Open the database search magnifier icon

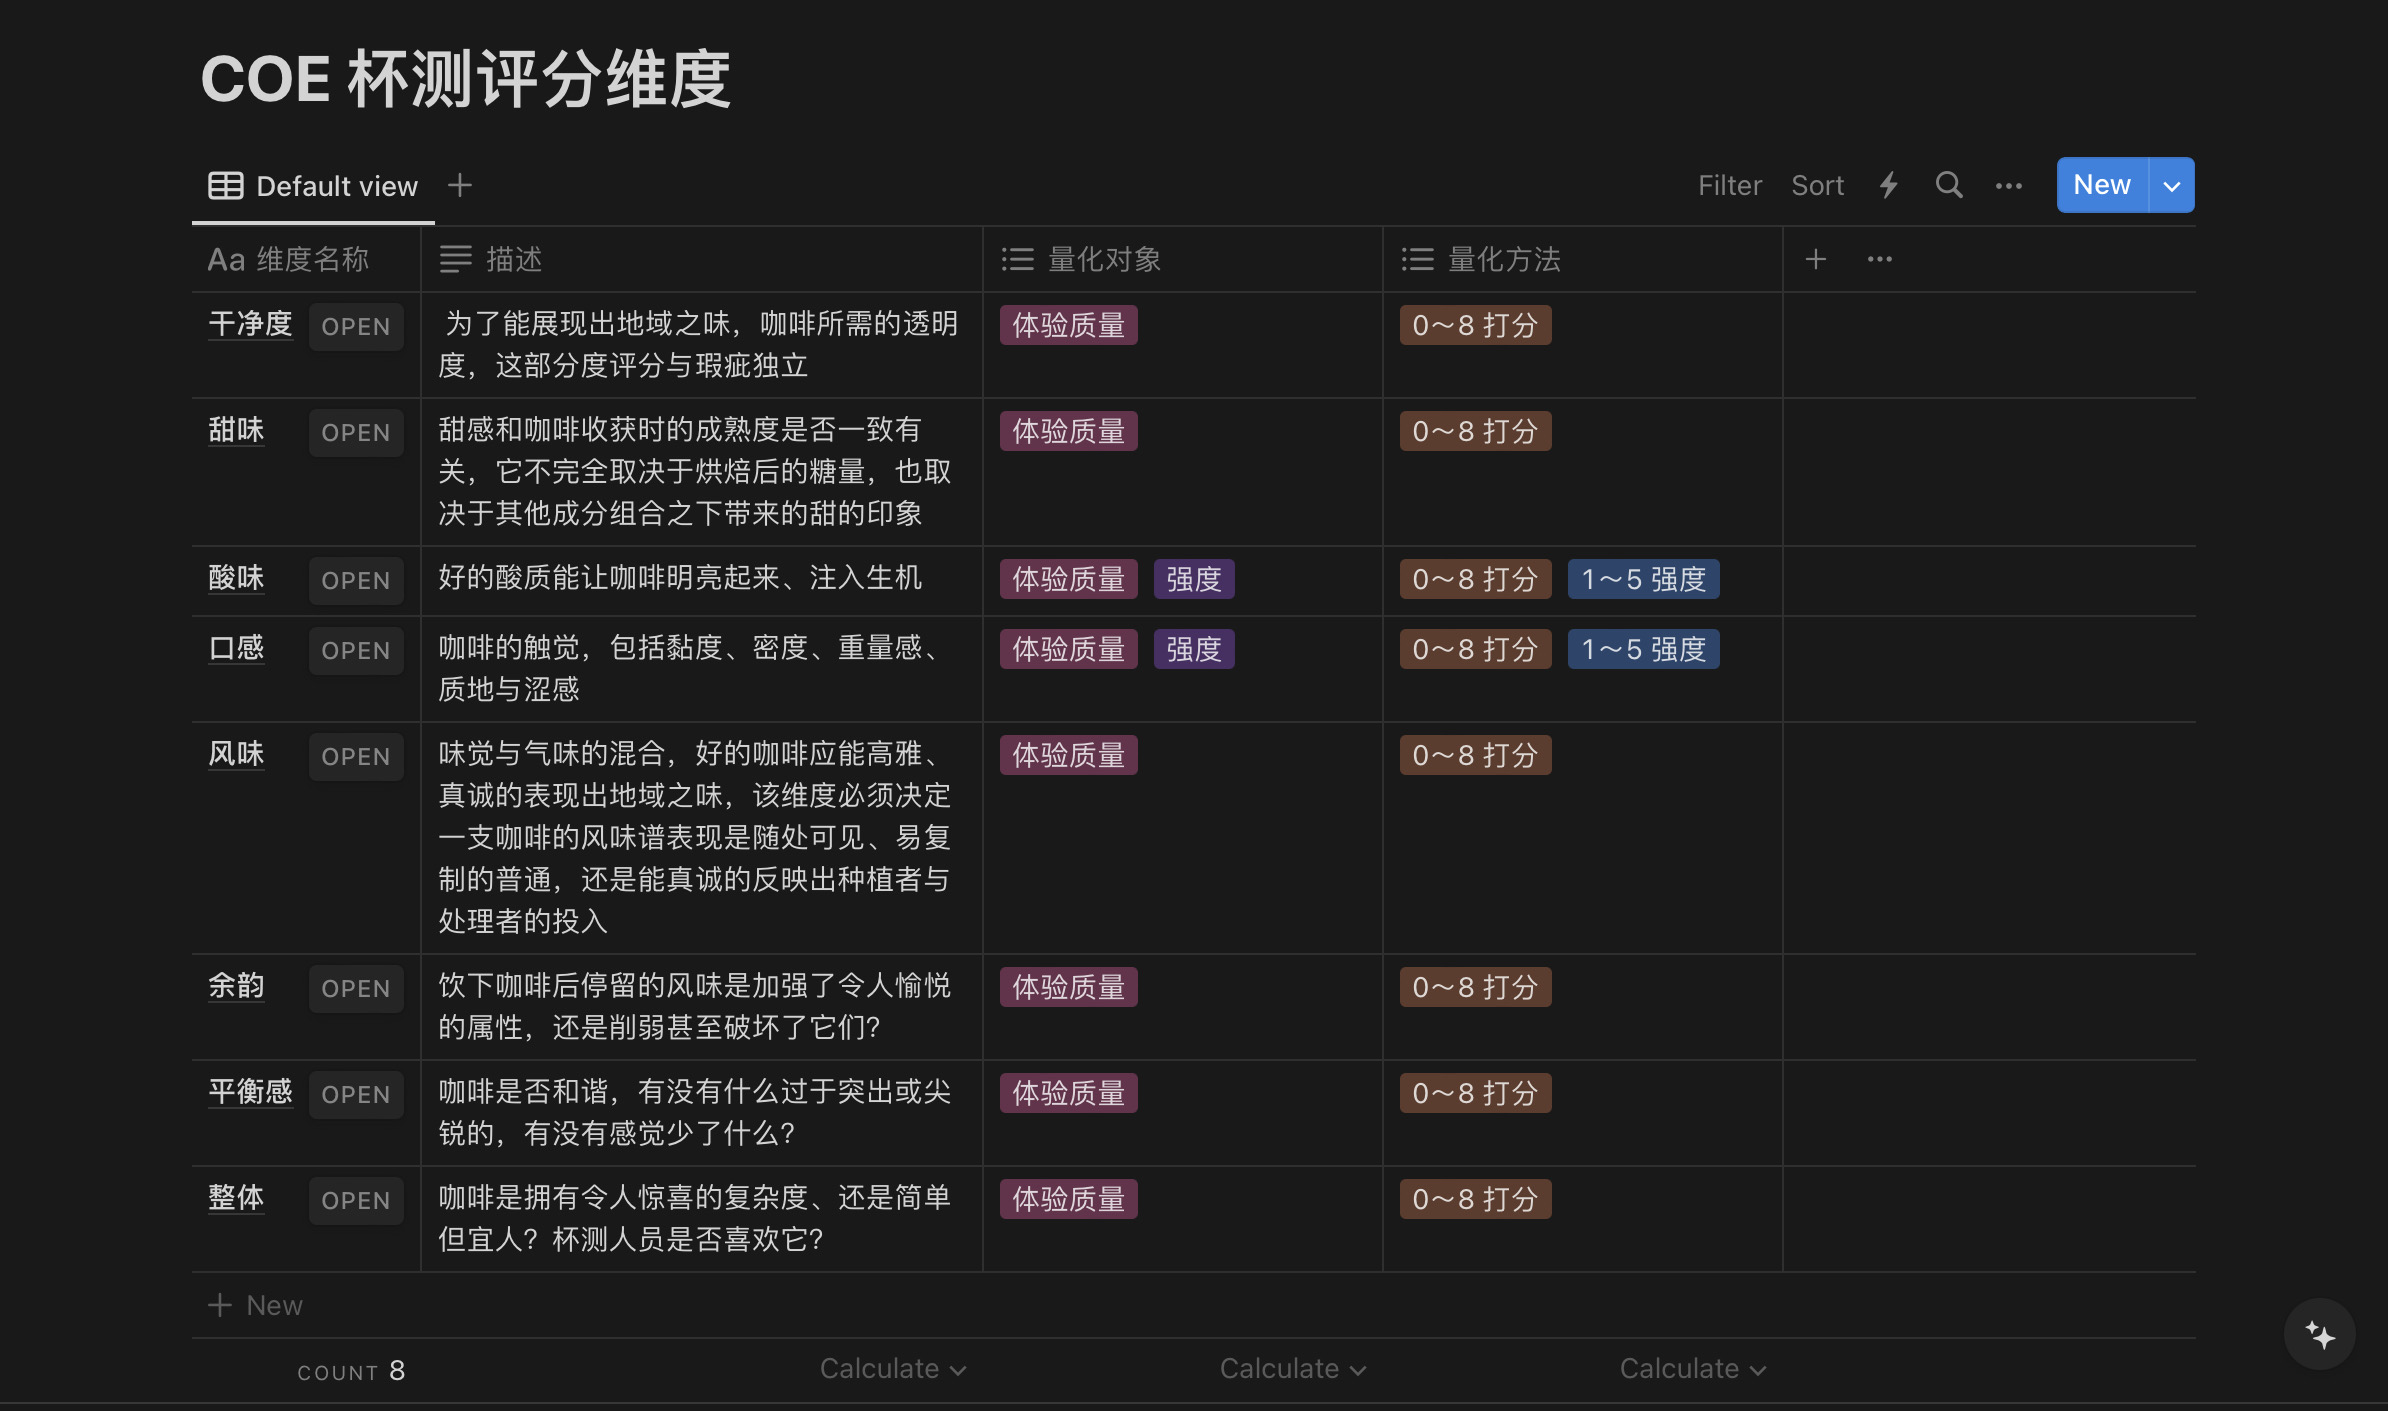click(x=1948, y=185)
